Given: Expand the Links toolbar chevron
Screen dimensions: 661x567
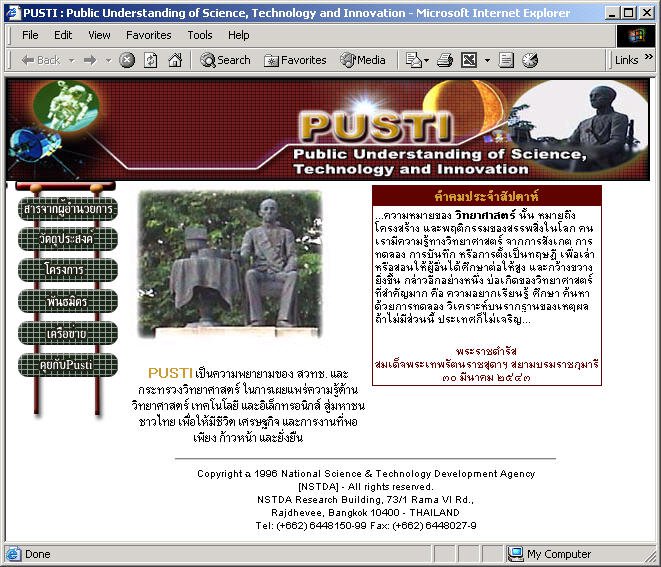Looking at the screenshot, I should point(649,60).
